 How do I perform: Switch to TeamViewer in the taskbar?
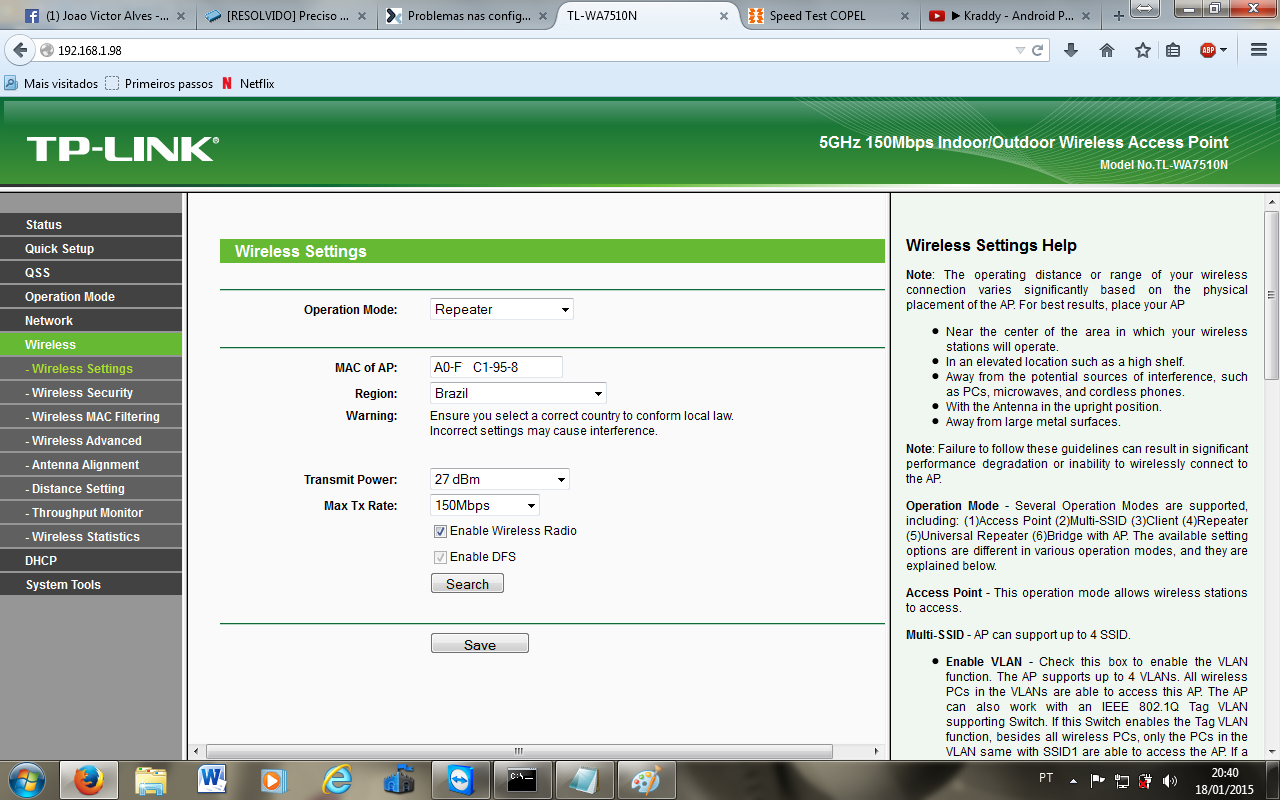pos(462,780)
